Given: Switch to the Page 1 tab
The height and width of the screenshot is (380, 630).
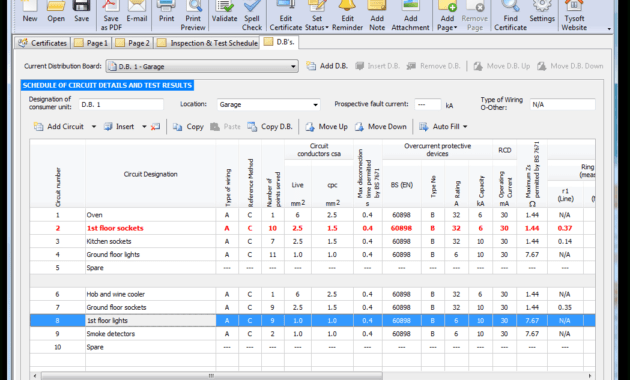Looking at the screenshot, I should (x=91, y=43).
